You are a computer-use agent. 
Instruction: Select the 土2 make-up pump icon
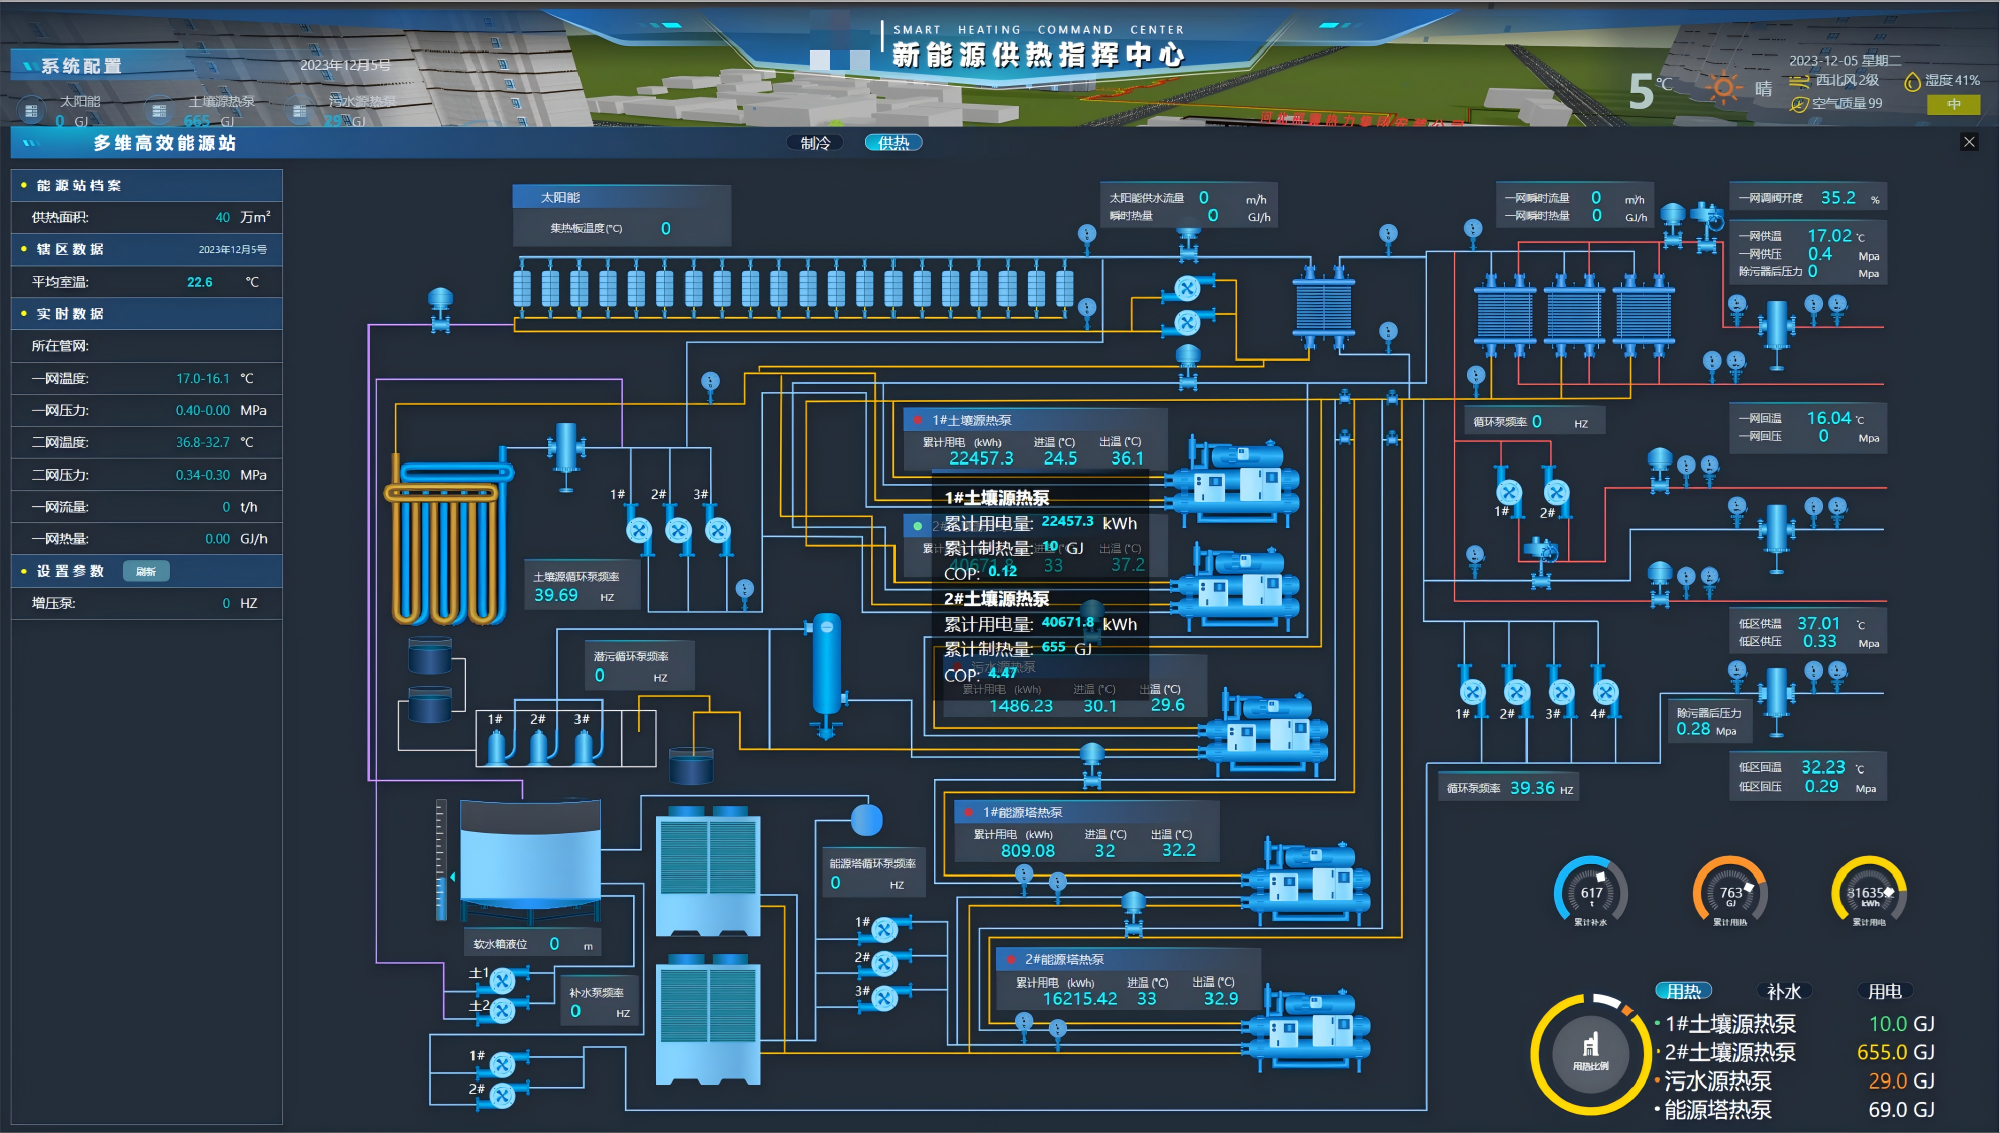tap(503, 1010)
